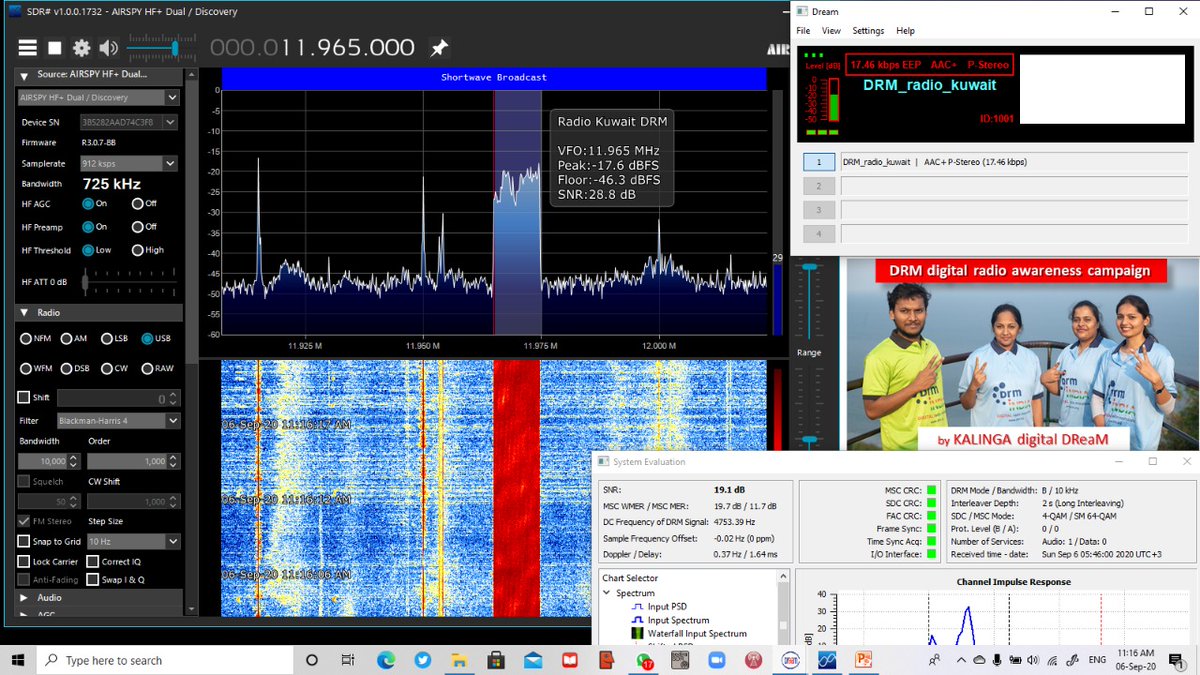The width and height of the screenshot is (1200, 675).
Task: Select DSB demodulation mode
Action: pos(66,368)
